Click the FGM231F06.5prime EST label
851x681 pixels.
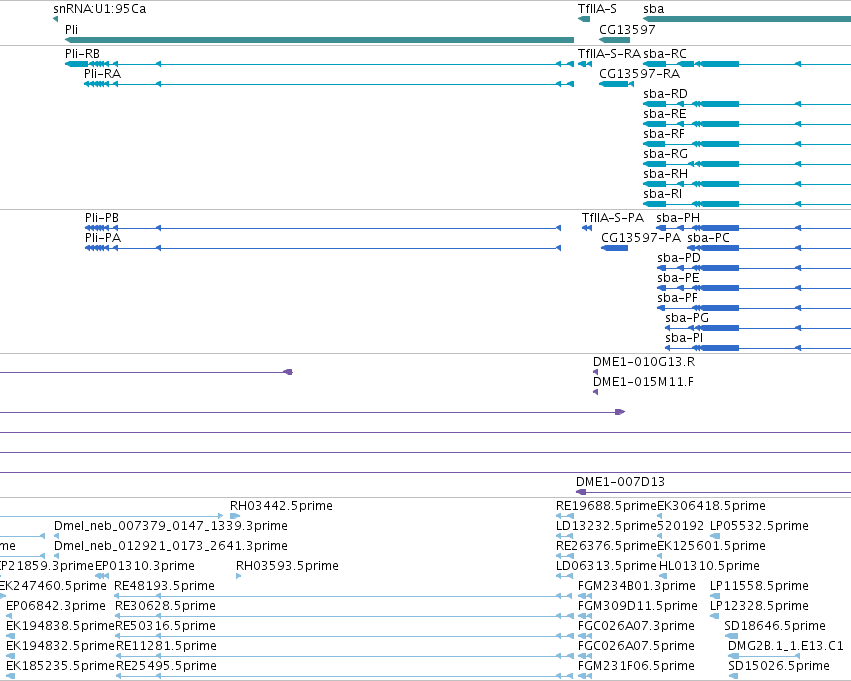(636, 667)
